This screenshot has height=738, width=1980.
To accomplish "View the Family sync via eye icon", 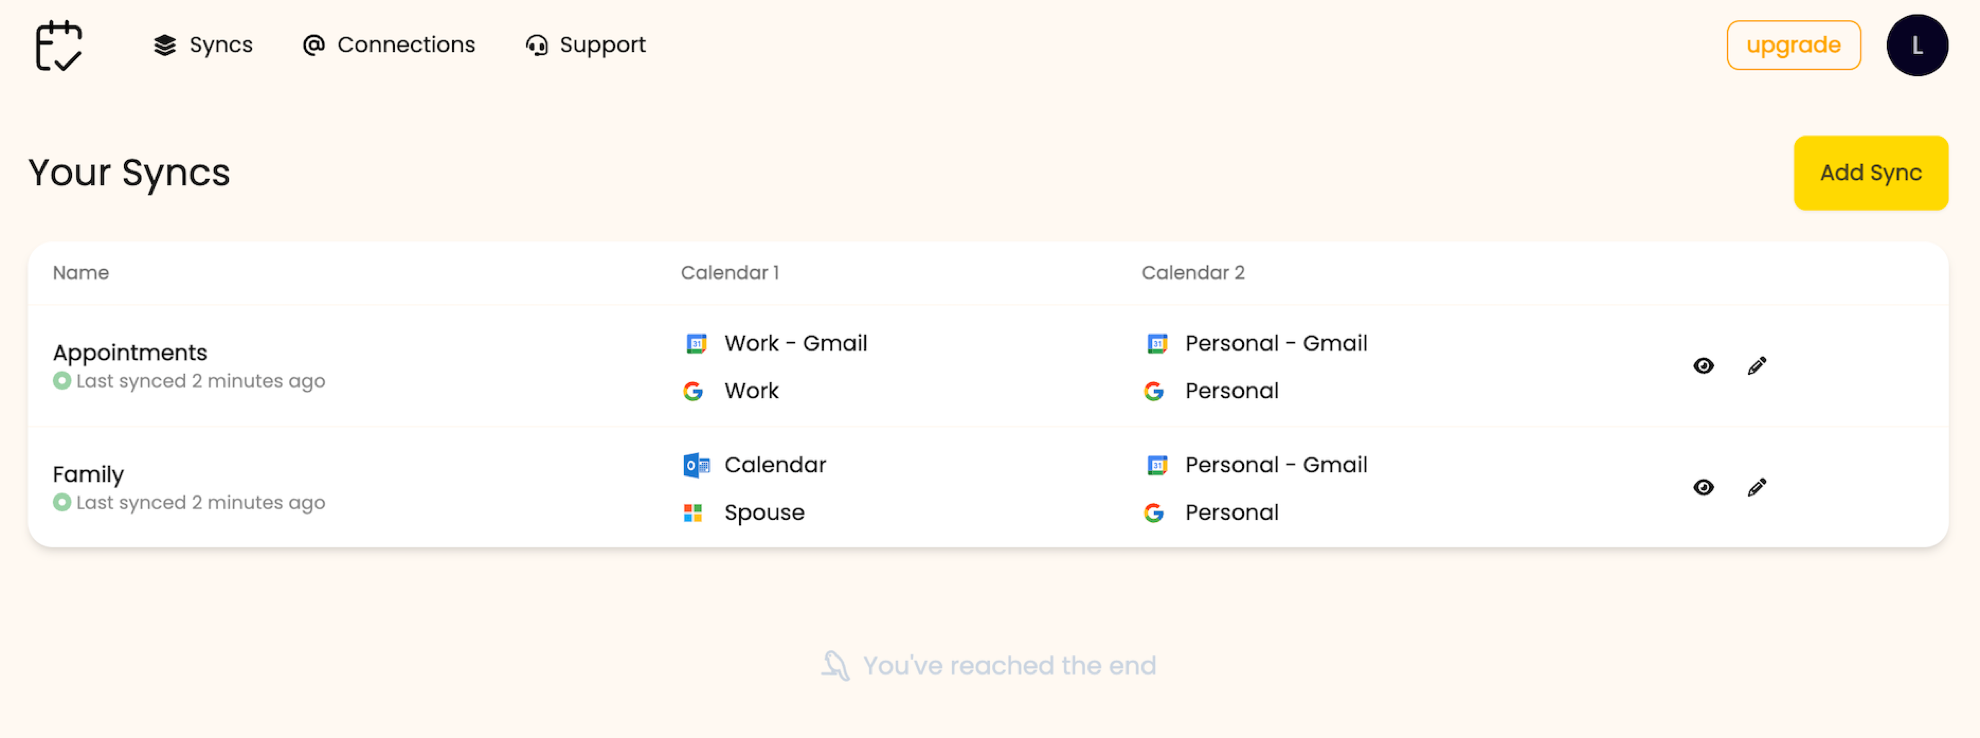I will (1703, 488).
